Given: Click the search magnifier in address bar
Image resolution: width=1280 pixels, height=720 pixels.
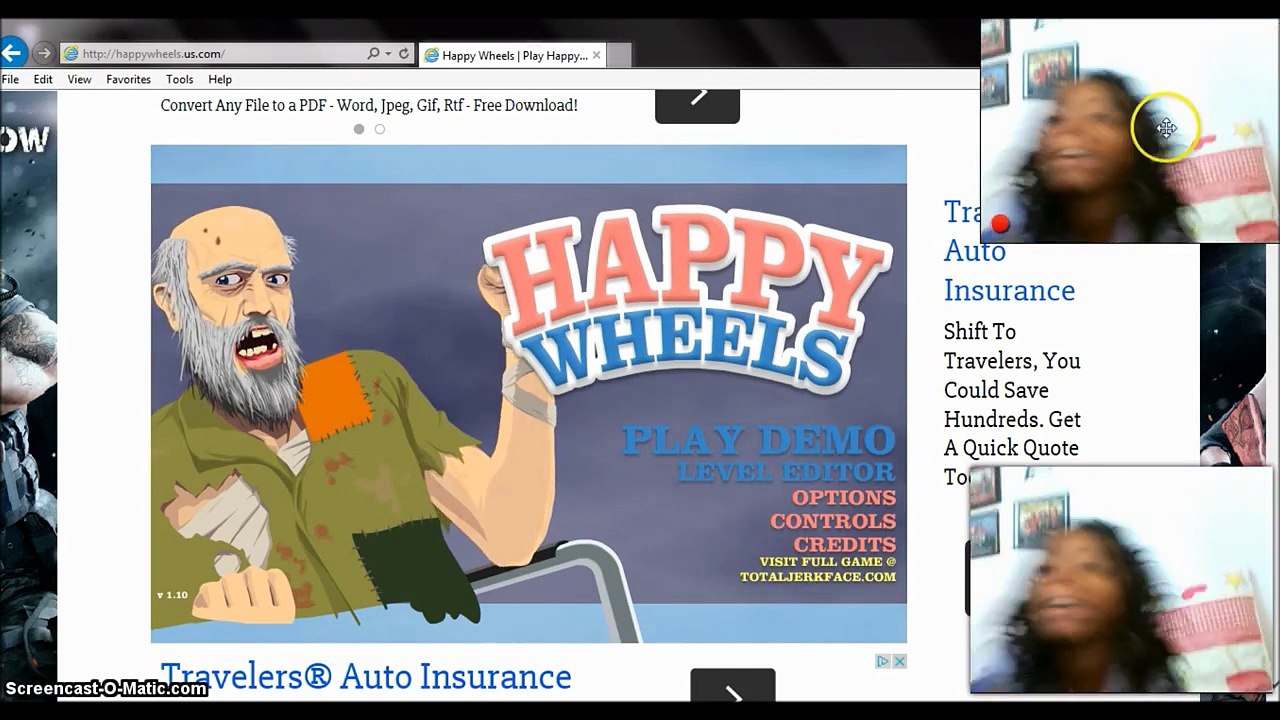Looking at the screenshot, I should click(373, 54).
